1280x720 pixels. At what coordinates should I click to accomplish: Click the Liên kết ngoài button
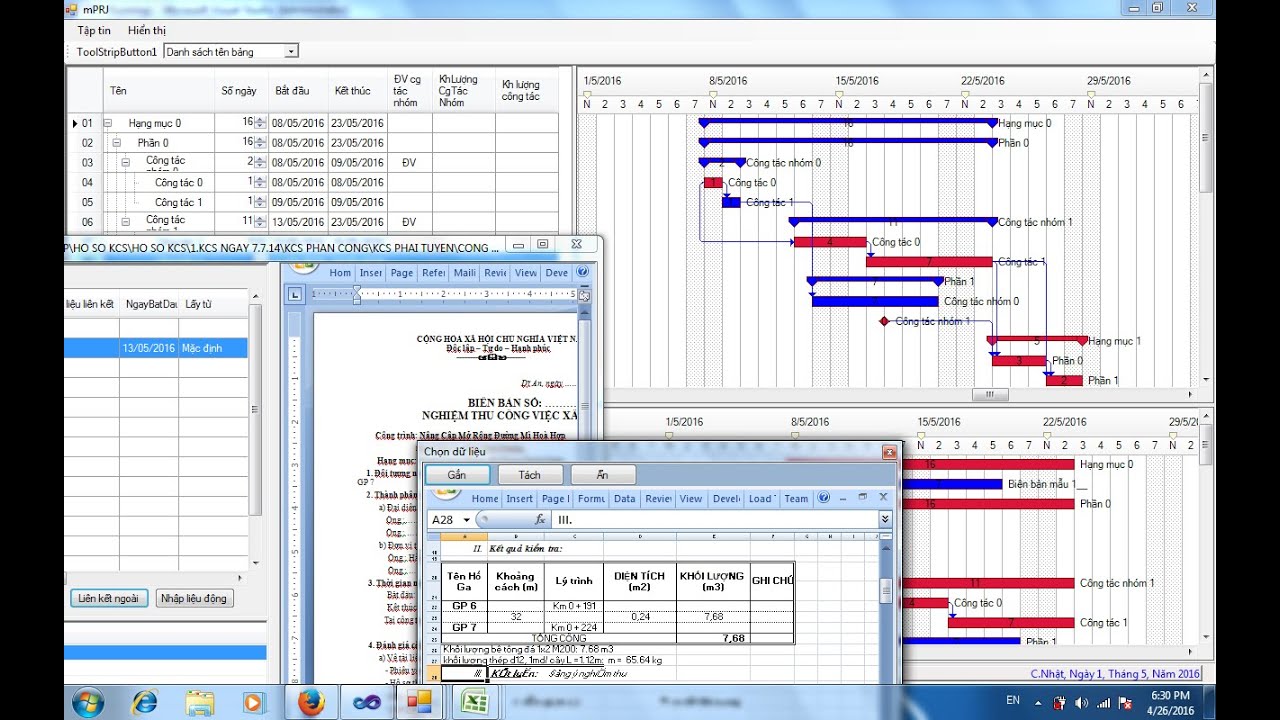click(x=109, y=598)
